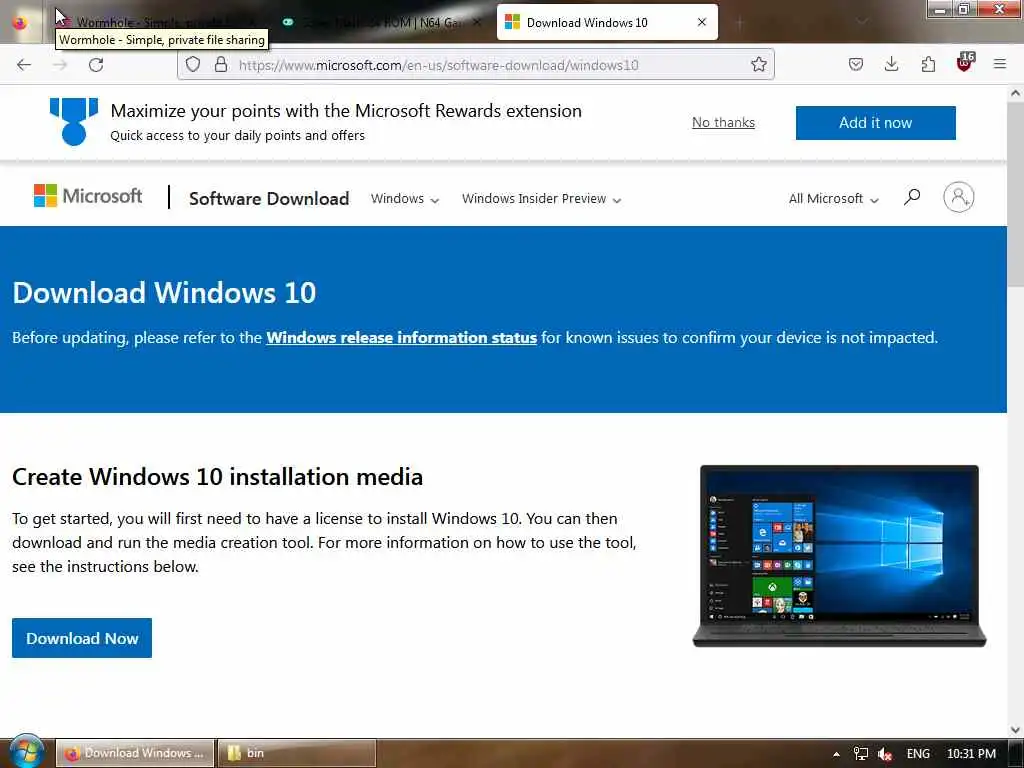Click the ENG language indicator
Screen dimensions: 1024x768
[918, 754]
